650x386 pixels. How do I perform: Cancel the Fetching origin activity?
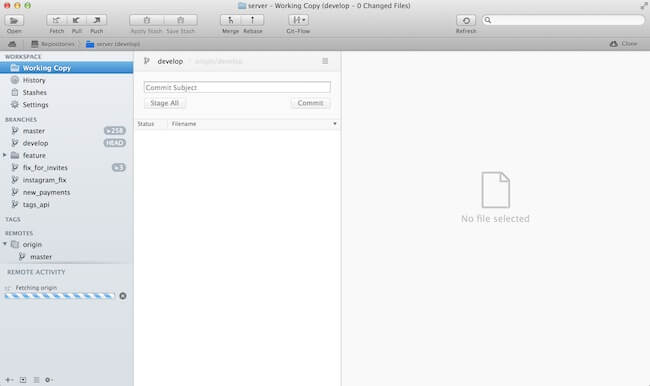[123, 296]
